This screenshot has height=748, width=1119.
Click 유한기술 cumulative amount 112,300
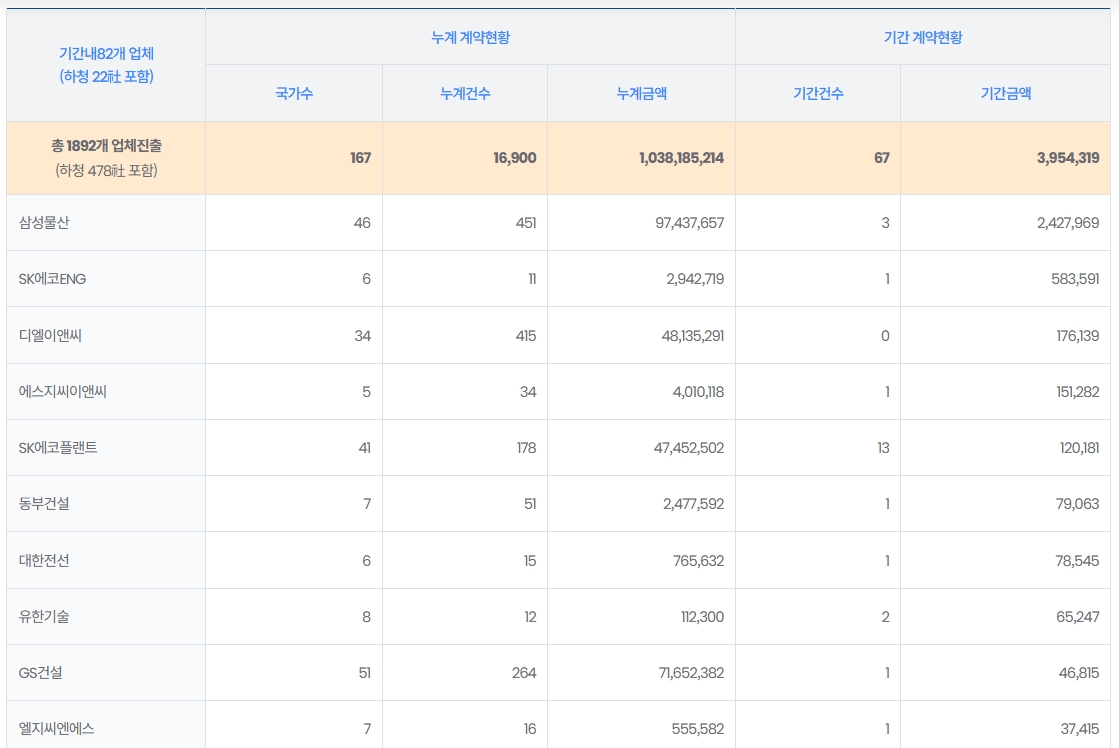tap(702, 617)
